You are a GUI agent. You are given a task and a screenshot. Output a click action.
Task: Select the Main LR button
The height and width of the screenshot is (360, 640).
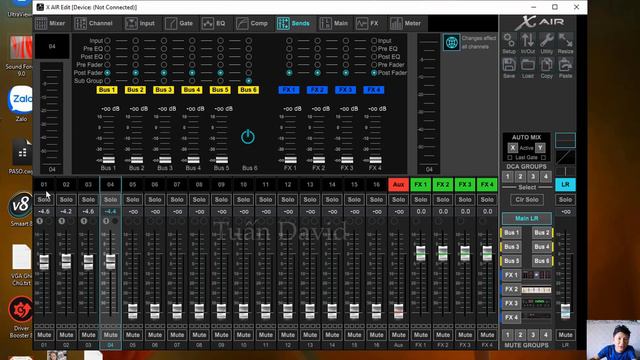click(x=527, y=218)
